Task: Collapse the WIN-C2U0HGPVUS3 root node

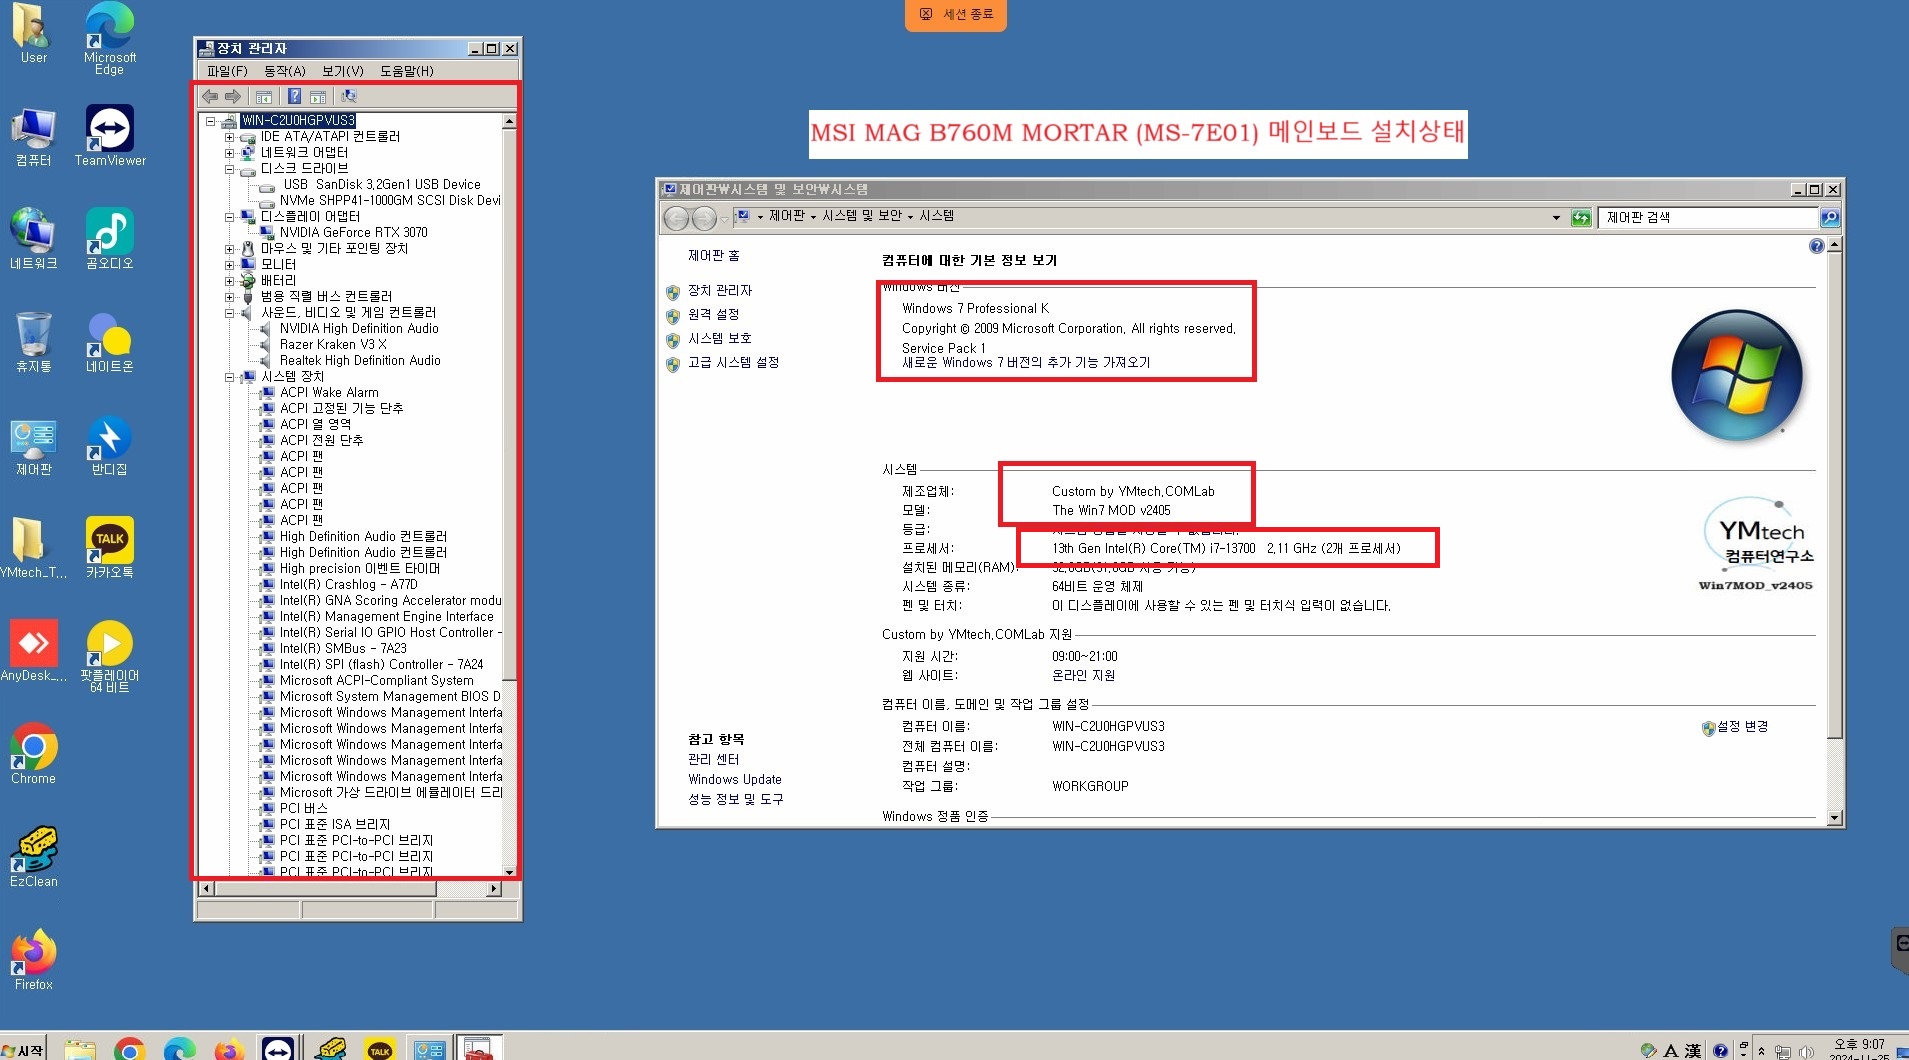Action: [x=210, y=121]
